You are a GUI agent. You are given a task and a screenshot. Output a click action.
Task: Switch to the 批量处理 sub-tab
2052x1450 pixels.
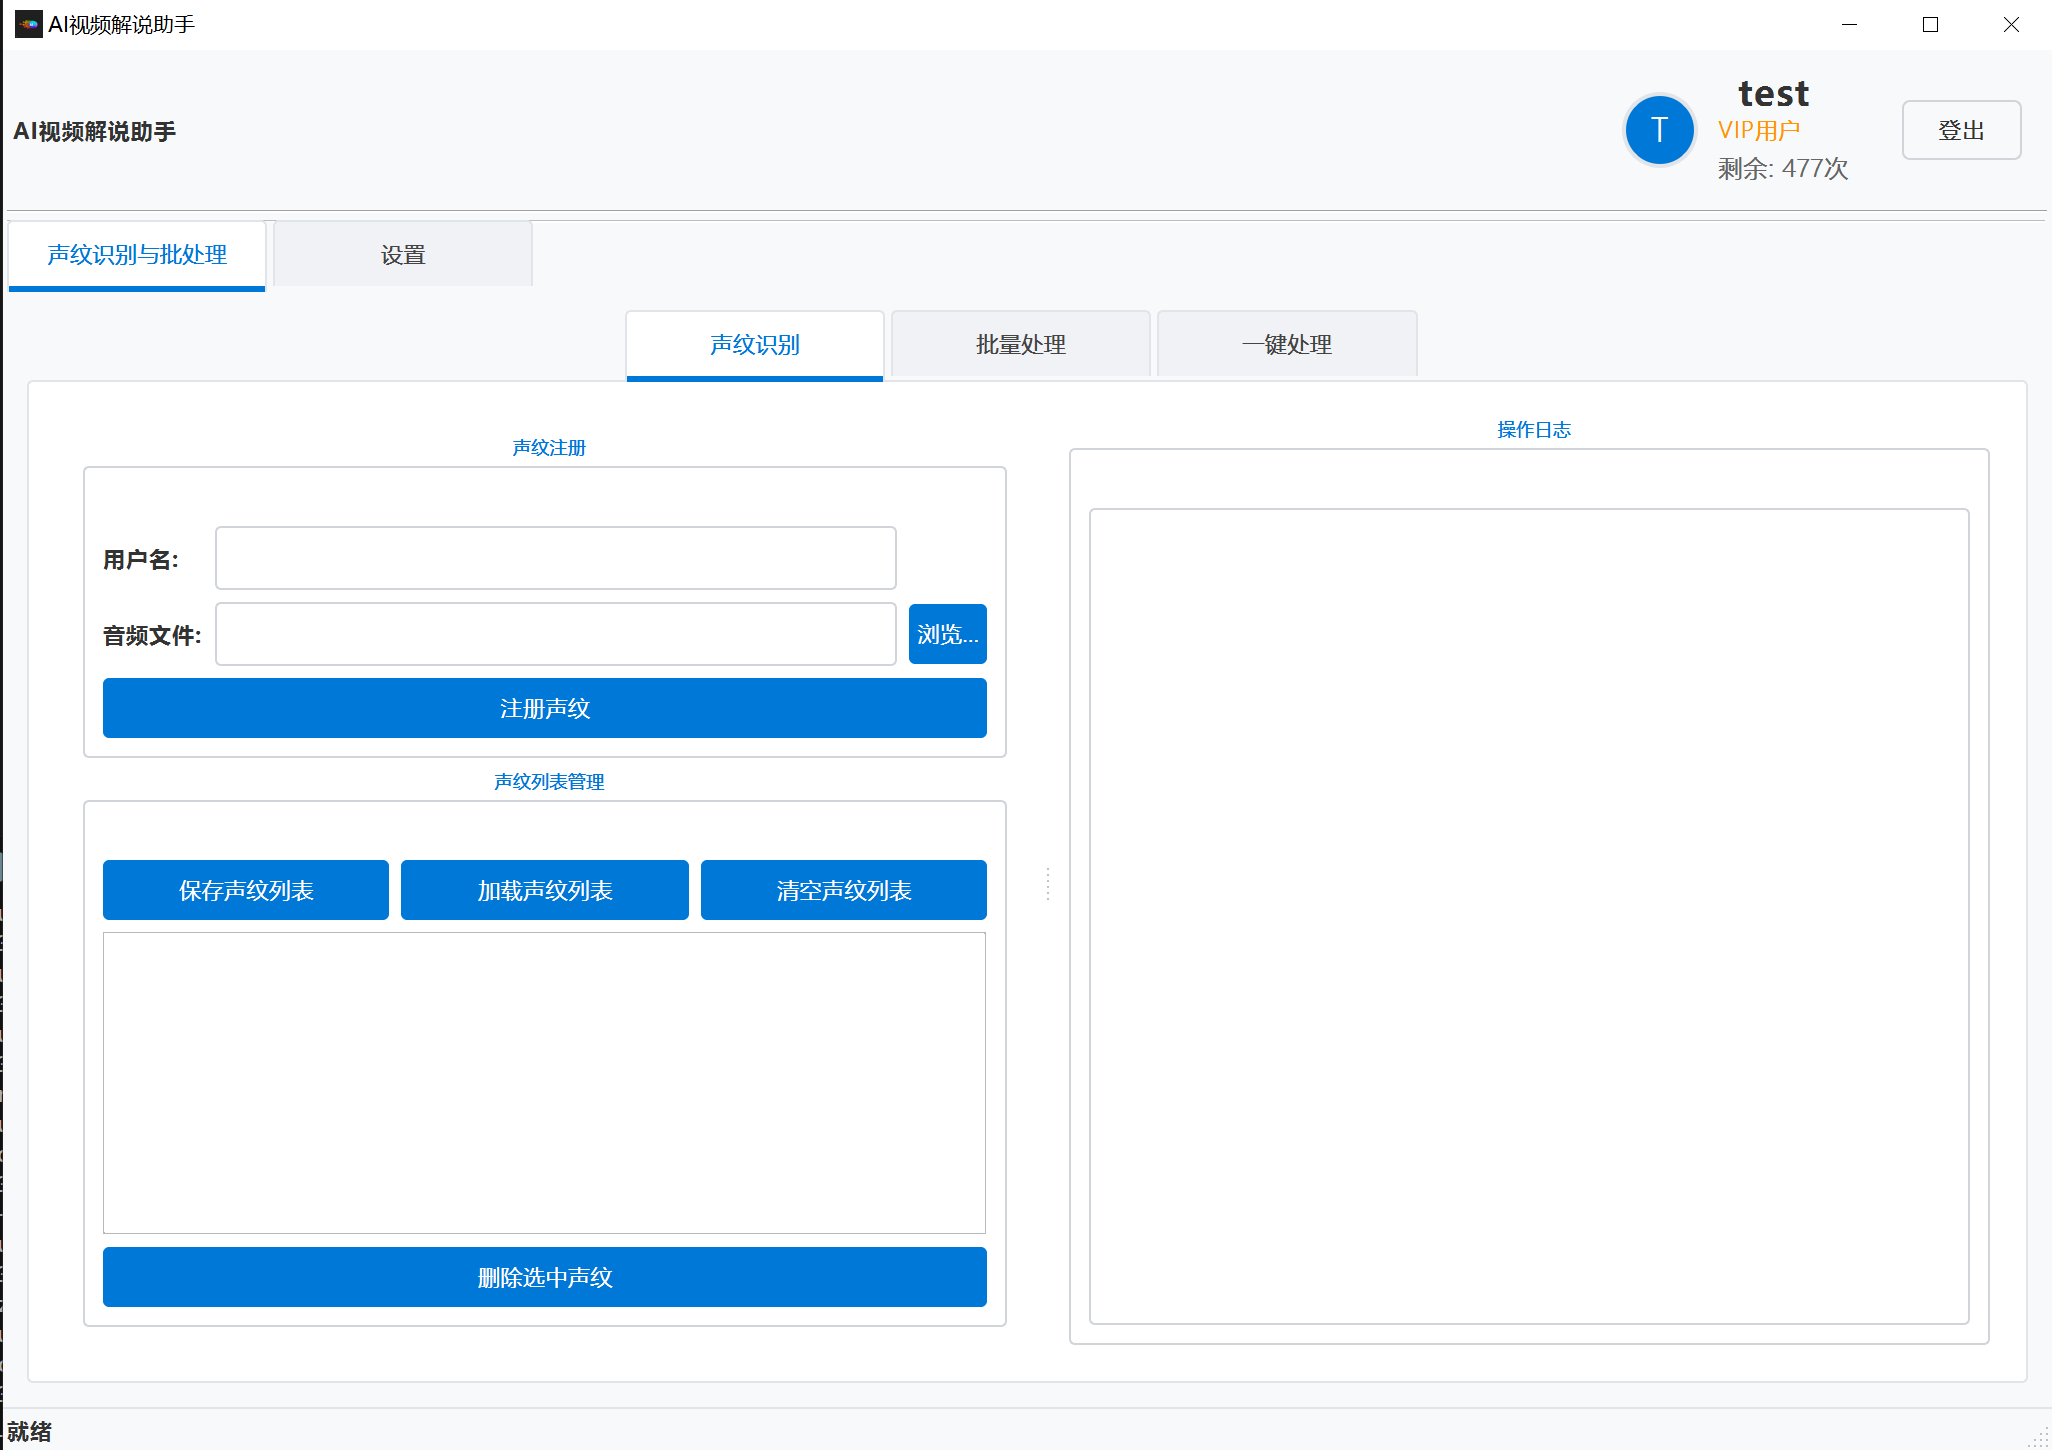[1021, 345]
